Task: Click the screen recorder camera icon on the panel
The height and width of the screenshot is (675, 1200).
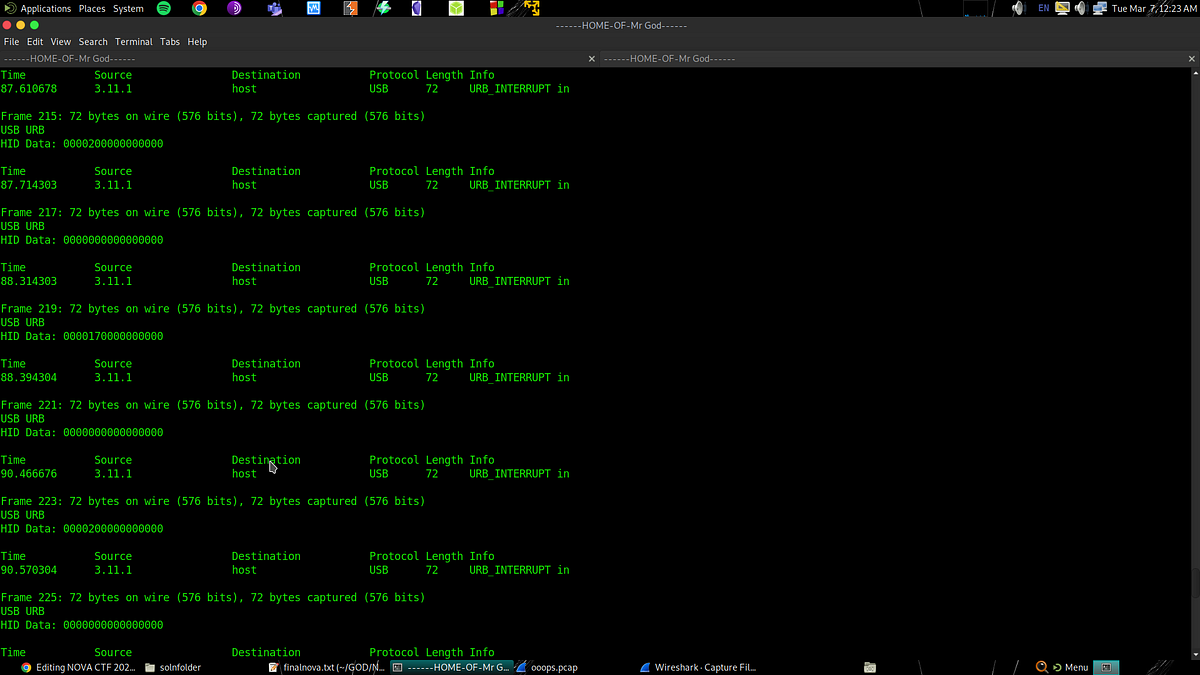Action: 272,8
